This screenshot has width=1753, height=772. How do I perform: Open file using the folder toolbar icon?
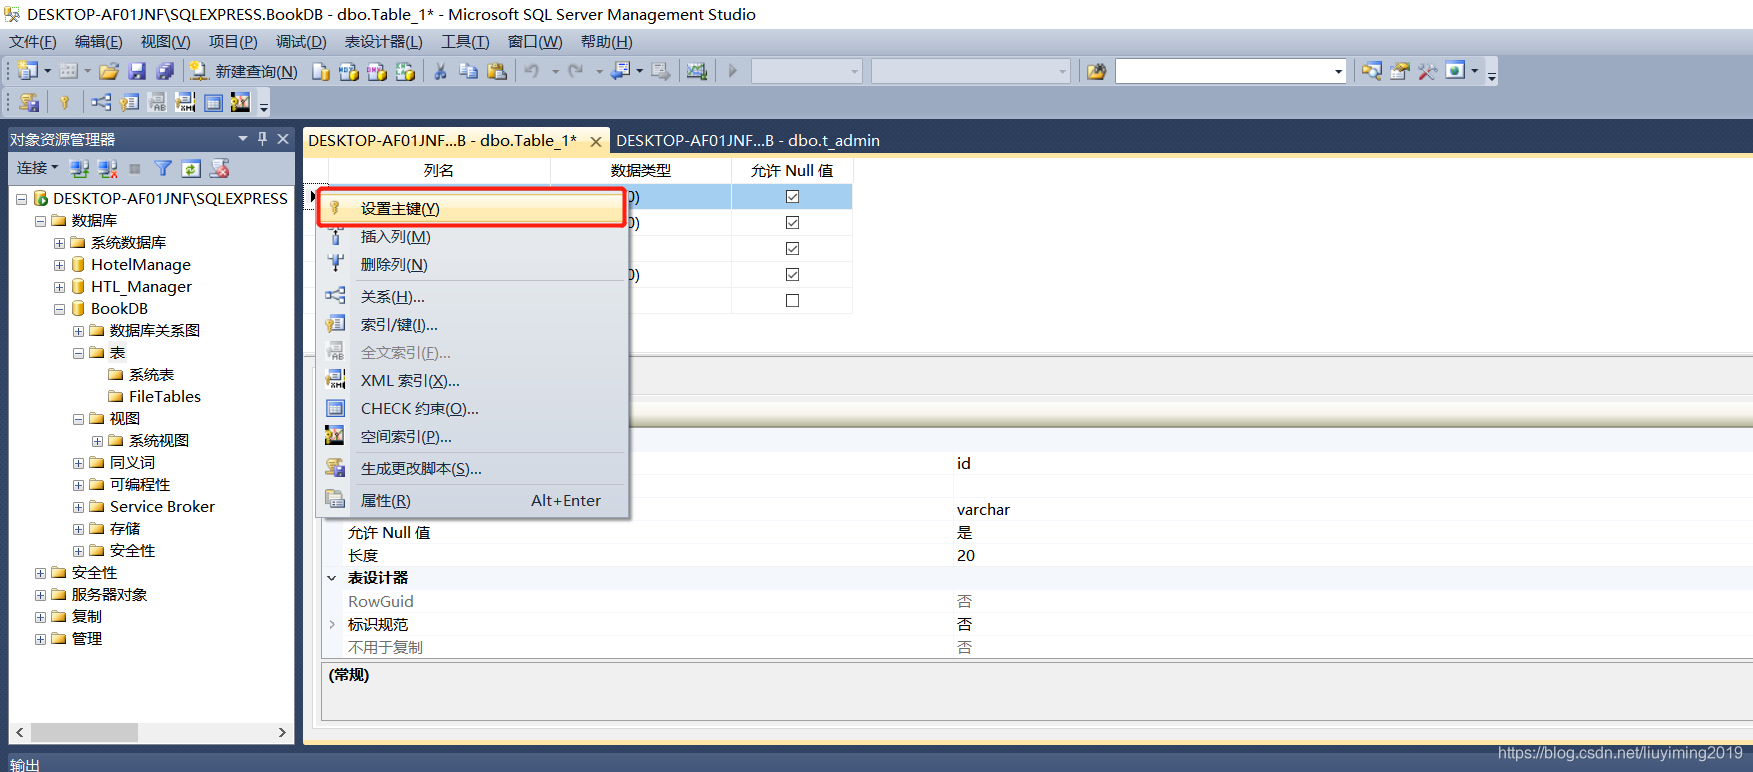(x=109, y=71)
